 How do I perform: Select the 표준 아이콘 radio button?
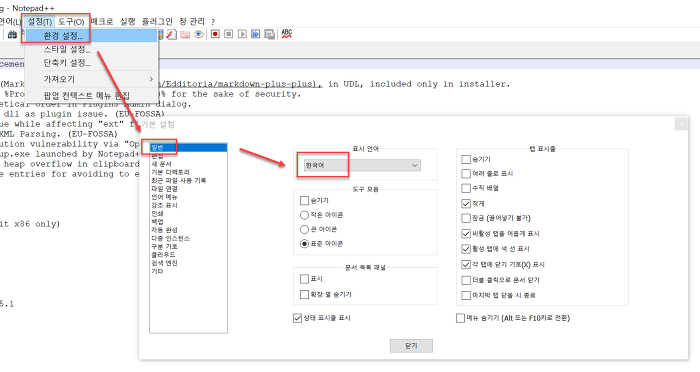click(304, 243)
